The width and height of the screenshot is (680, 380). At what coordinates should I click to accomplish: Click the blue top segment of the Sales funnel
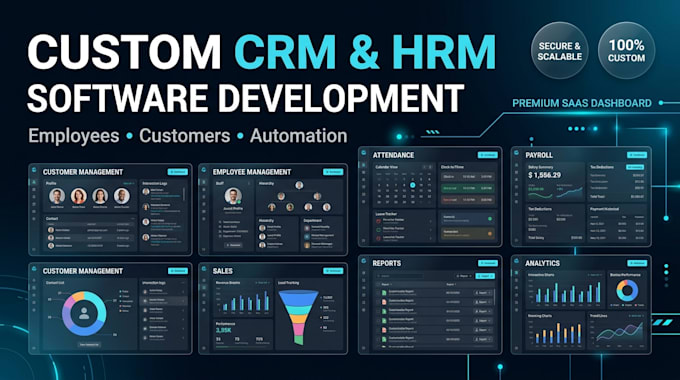coord(298,298)
